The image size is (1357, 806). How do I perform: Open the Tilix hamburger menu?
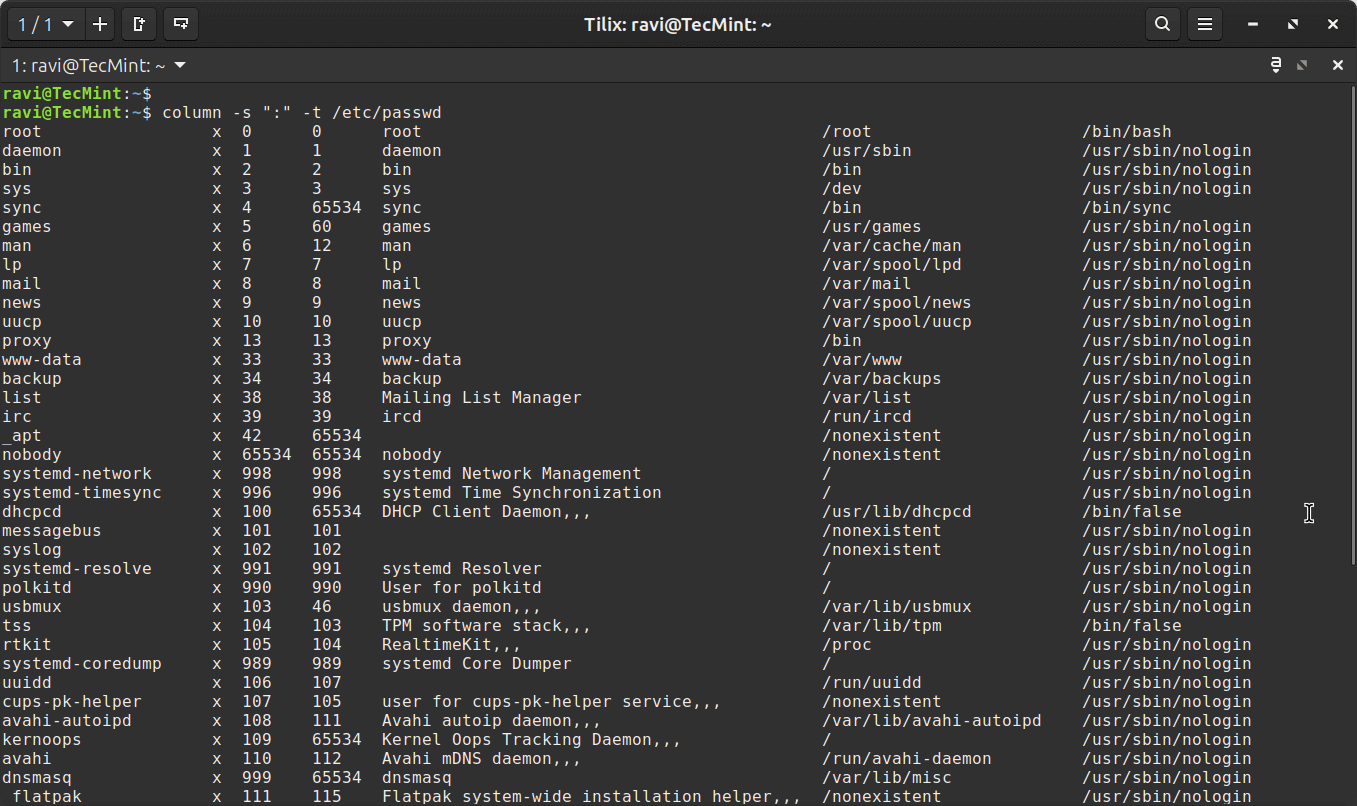pyautogui.click(x=1204, y=23)
